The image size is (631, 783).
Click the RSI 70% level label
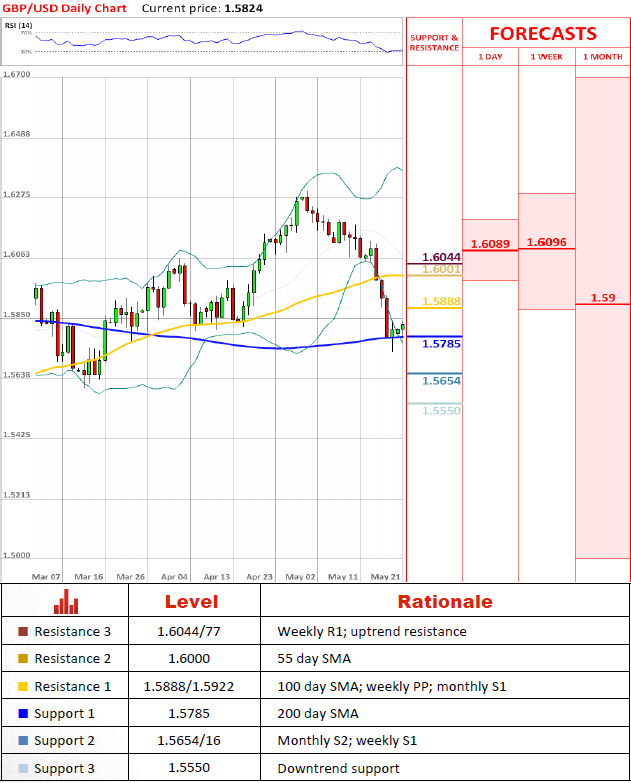tap(26, 33)
